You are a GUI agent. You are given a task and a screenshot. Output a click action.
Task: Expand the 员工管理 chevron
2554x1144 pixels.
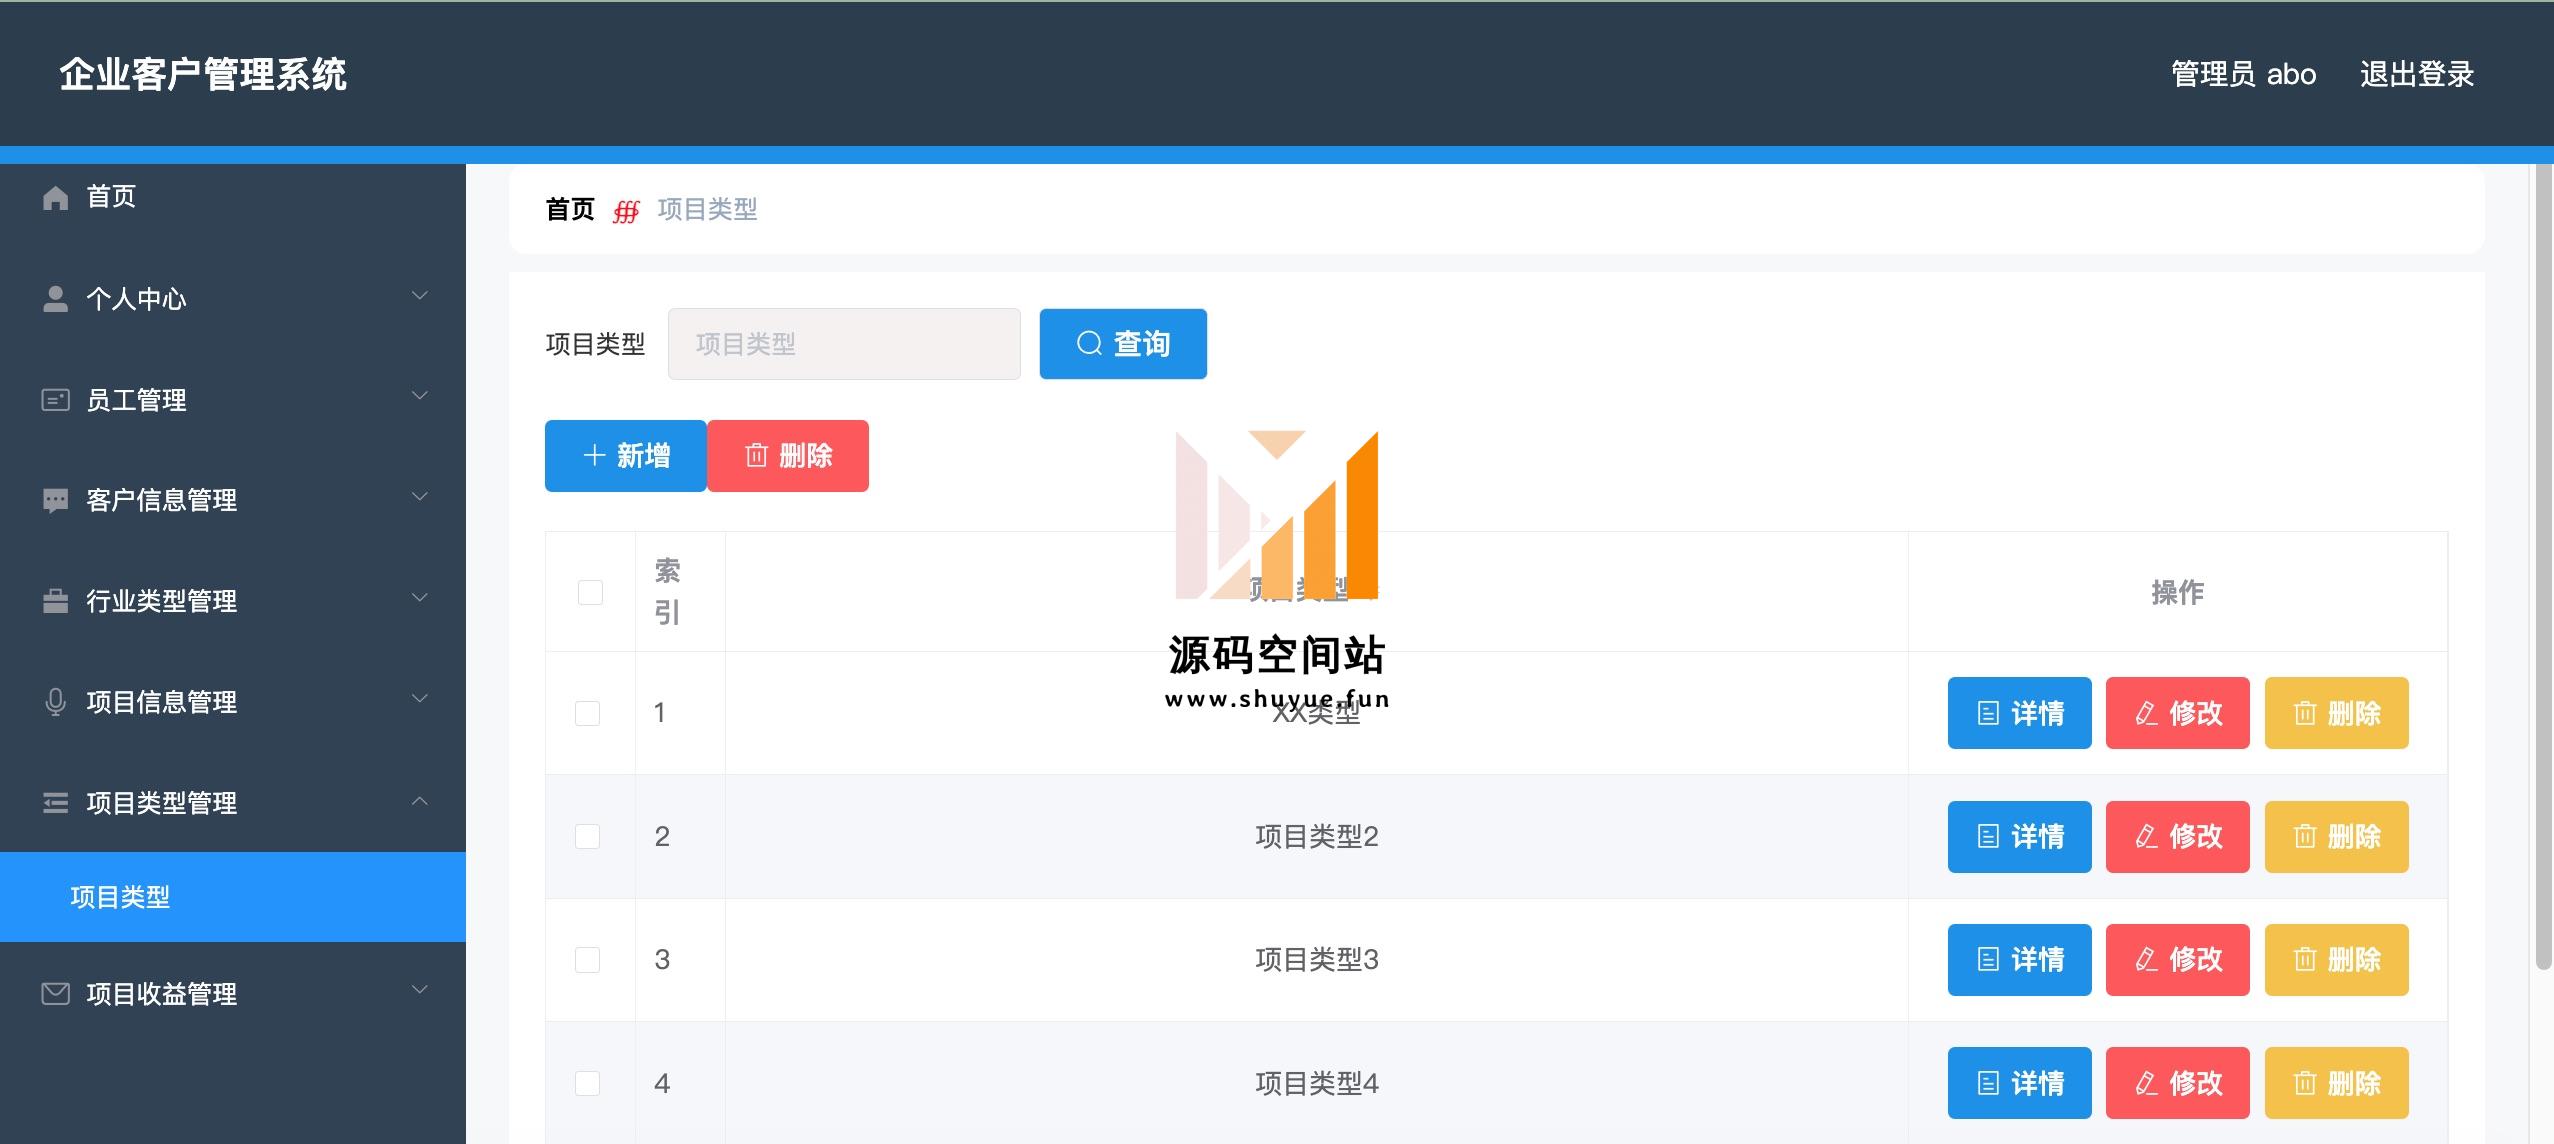pyautogui.click(x=420, y=396)
